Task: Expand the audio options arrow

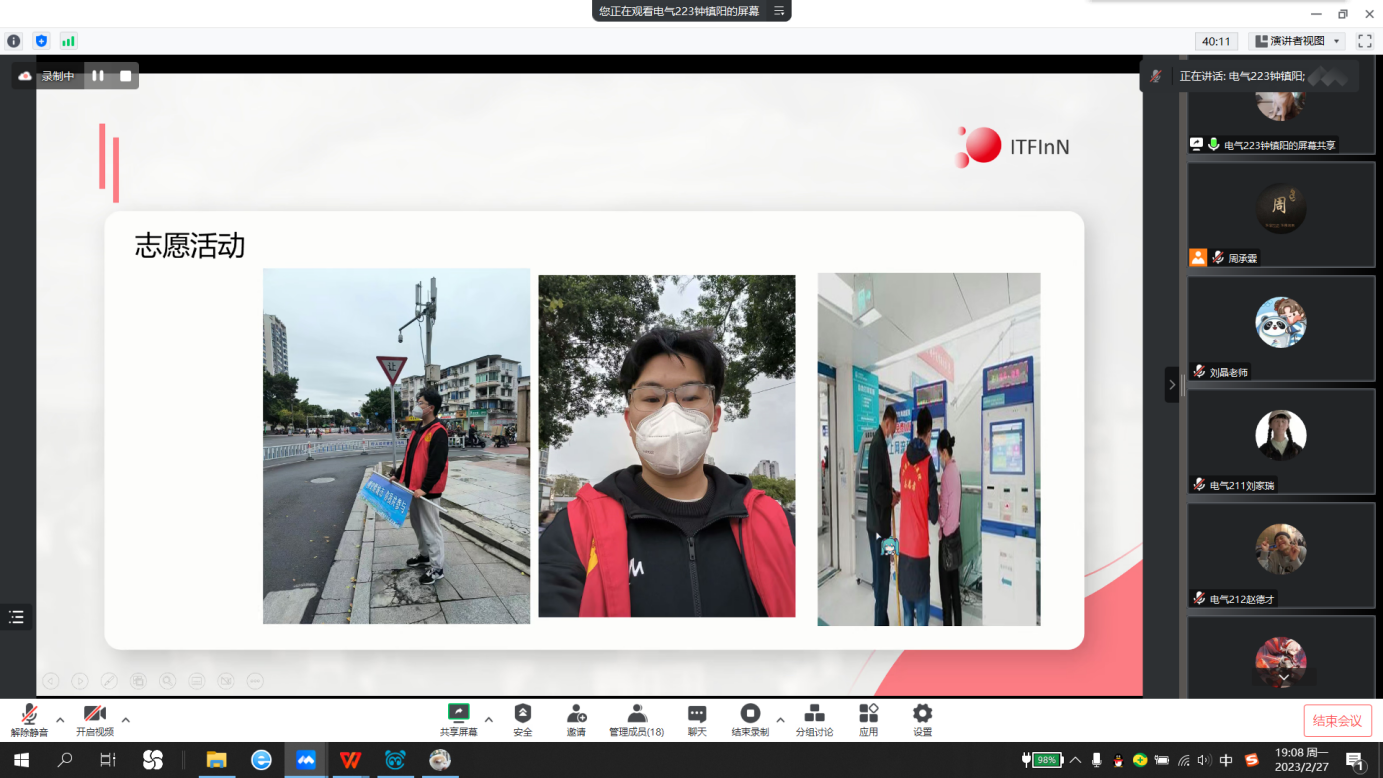Action: [x=60, y=720]
